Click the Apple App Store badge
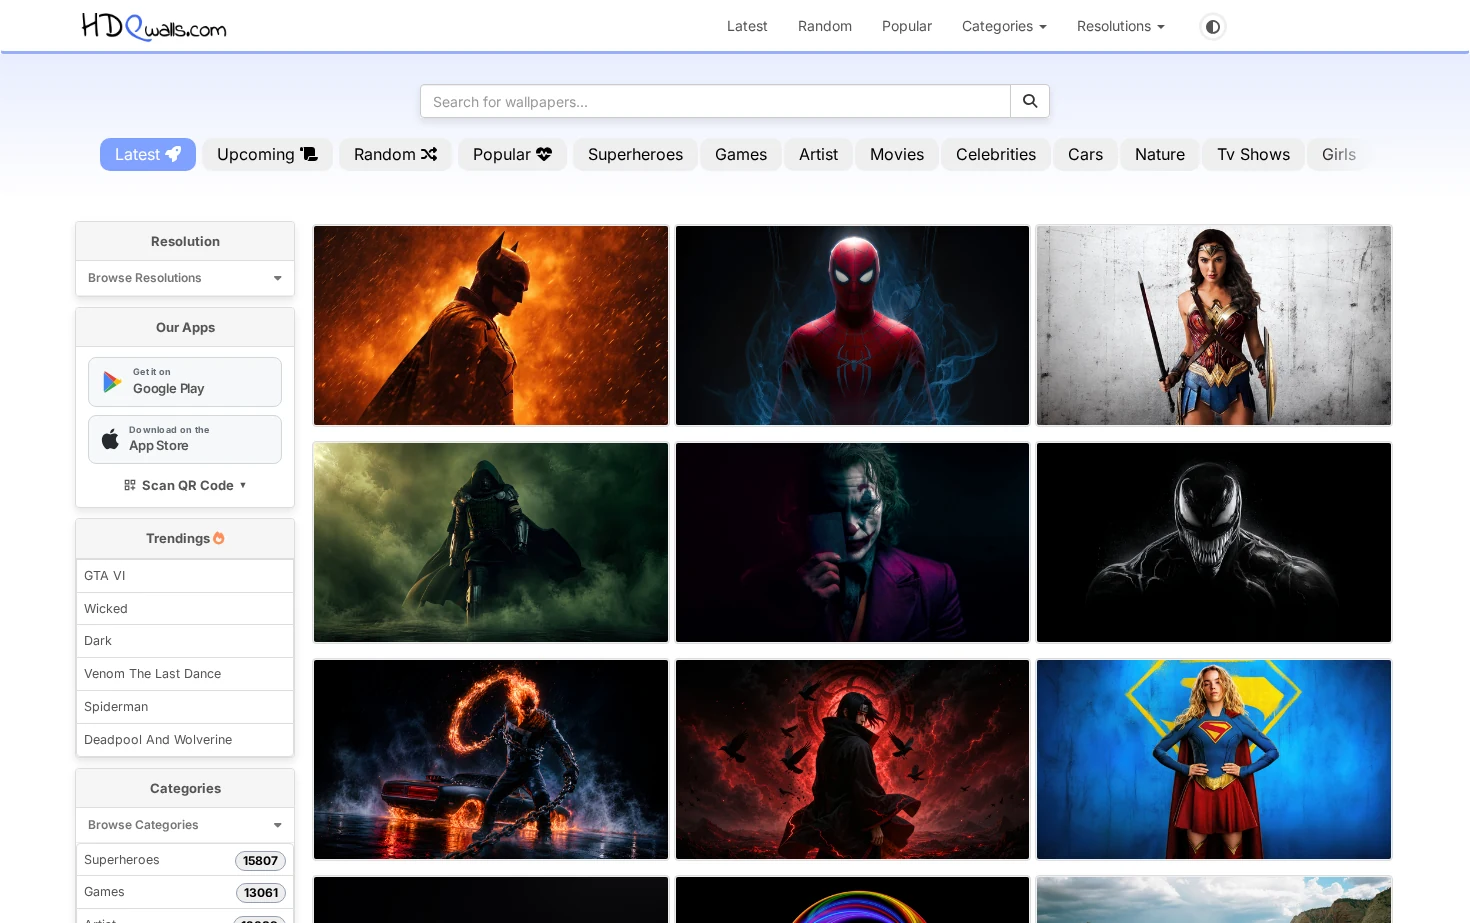The width and height of the screenshot is (1470, 923). [x=185, y=439]
